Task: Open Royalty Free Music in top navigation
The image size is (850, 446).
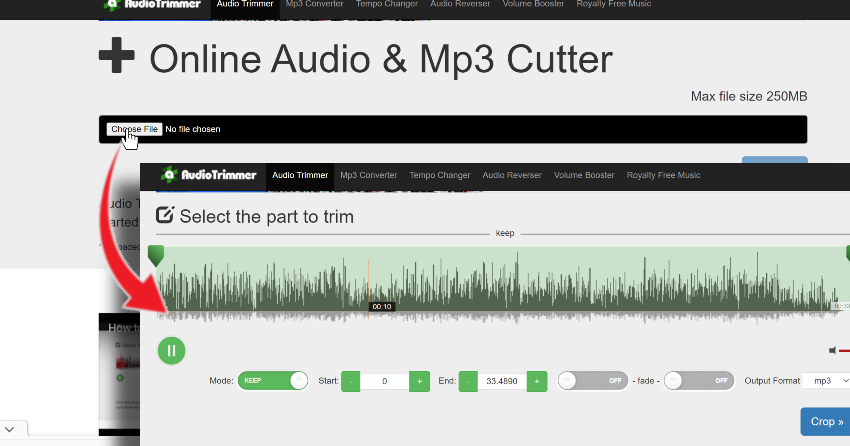Action: coord(614,4)
